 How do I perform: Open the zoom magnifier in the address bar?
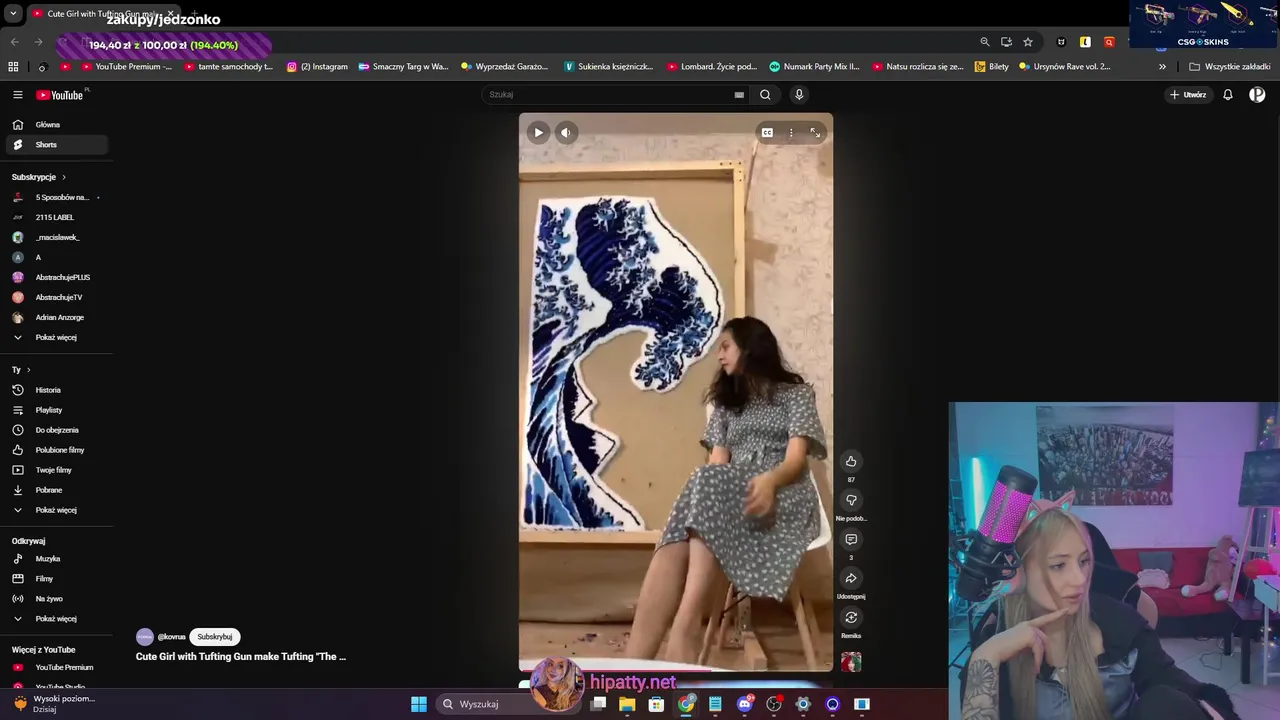point(985,42)
